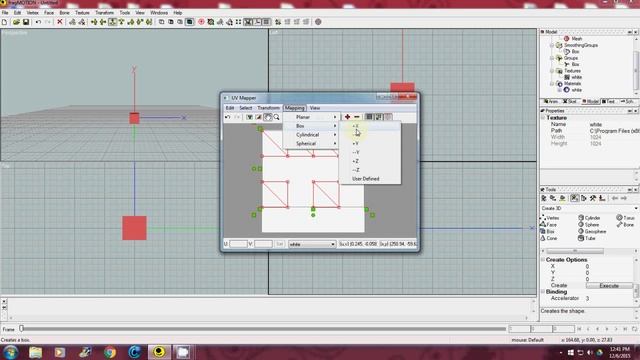Open the File Explorer folder in taskbar

(x=36, y=352)
